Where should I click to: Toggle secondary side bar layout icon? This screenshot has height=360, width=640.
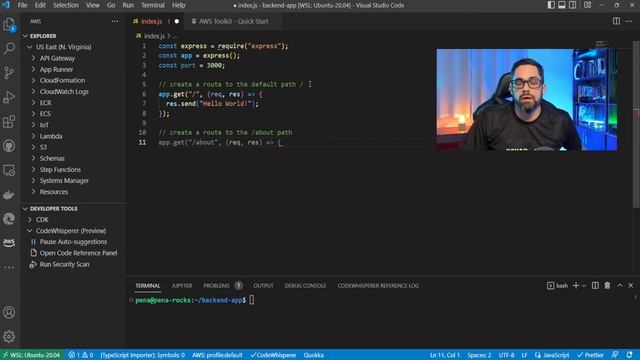573,5
